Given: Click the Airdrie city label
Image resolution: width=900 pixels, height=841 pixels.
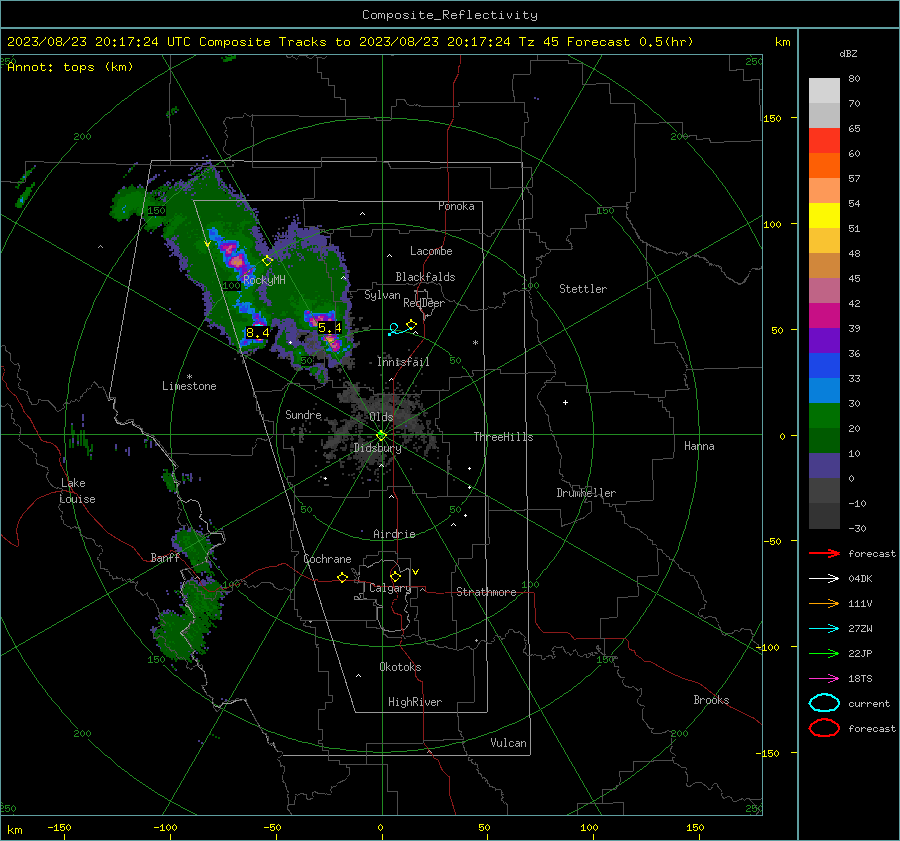Looking at the screenshot, I should point(394,534).
